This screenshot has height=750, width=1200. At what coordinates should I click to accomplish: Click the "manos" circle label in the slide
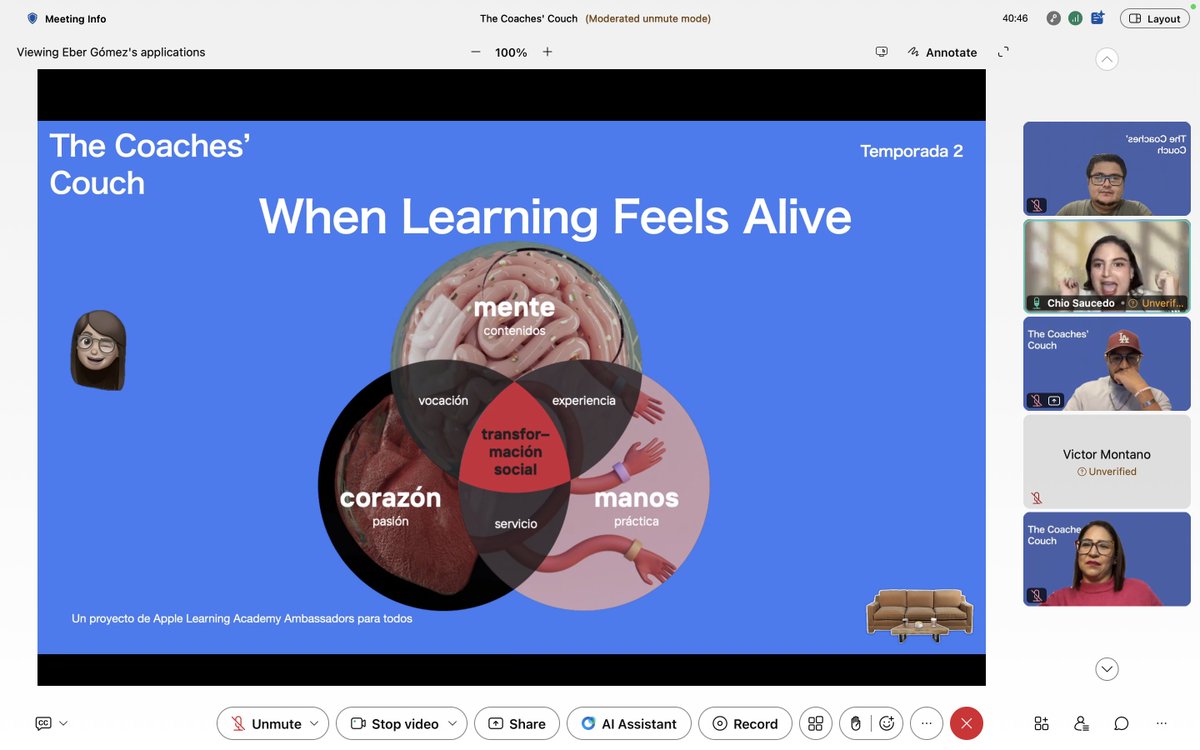click(x=637, y=497)
